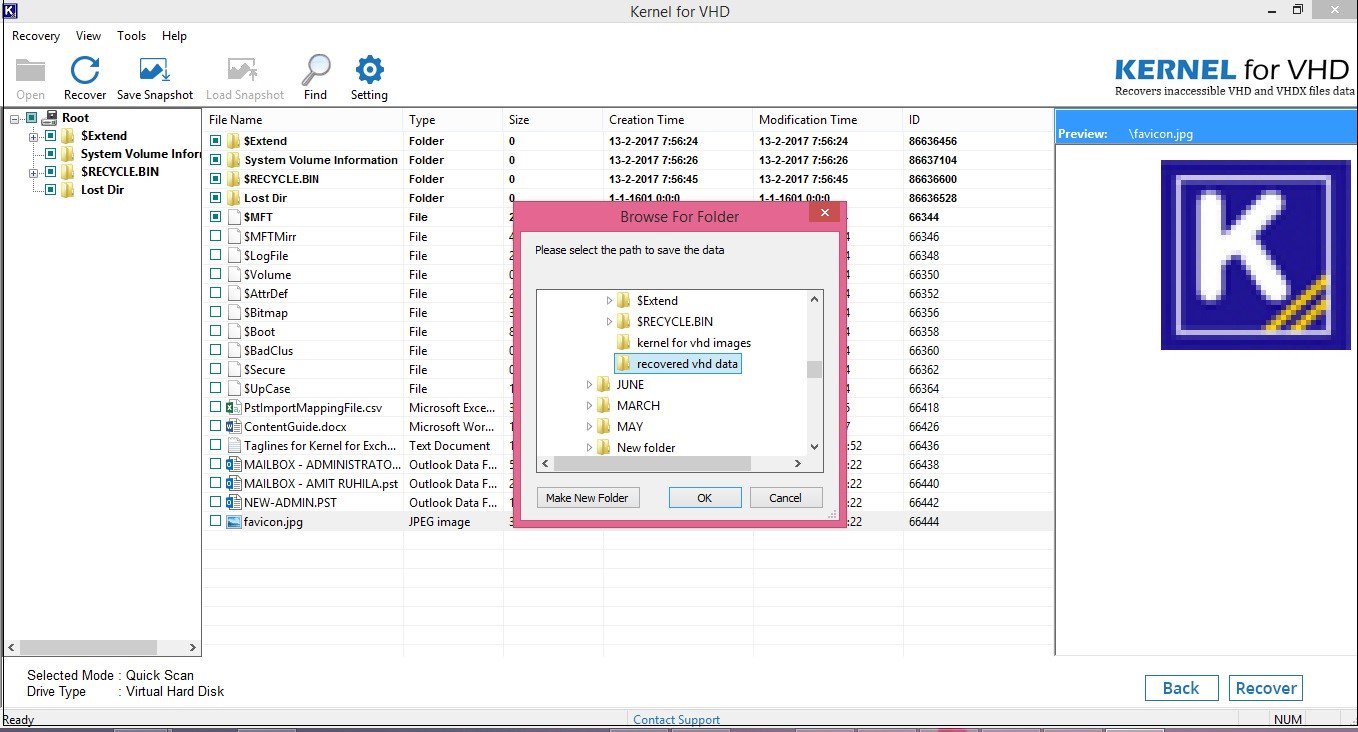This screenshot has width=1358, height=732.
Task: Toggle $RECYCLE.BIN checkbox in left tree
Action: tap(50, 172)
